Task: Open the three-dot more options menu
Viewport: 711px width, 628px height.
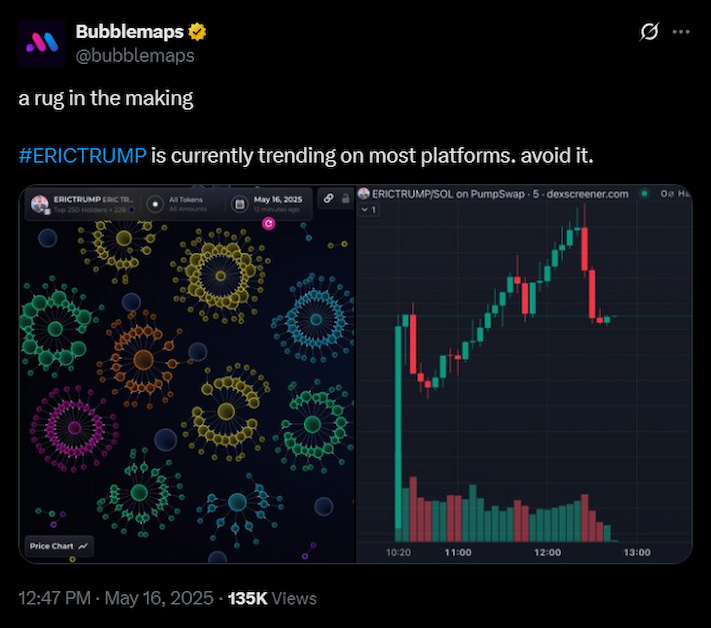Action: (x=681, y=32)
